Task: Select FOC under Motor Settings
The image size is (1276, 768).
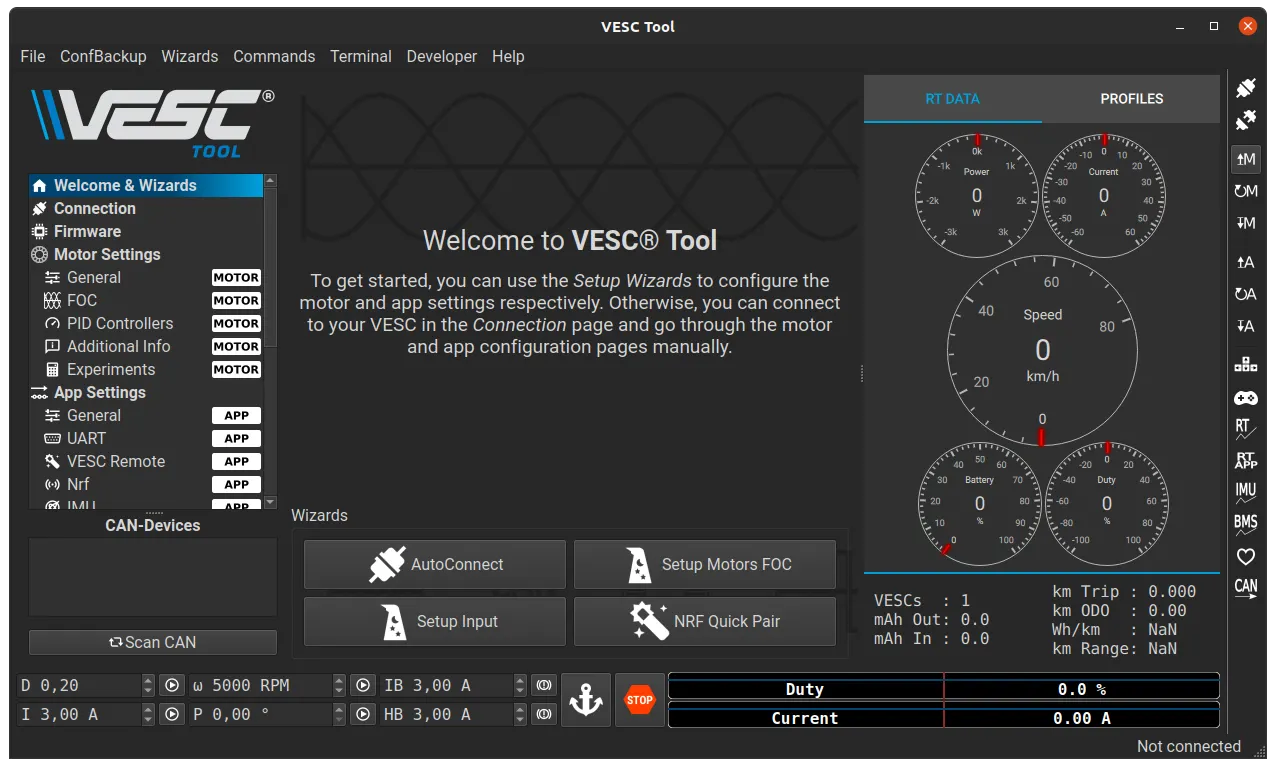Action: [x=146, y=300]
